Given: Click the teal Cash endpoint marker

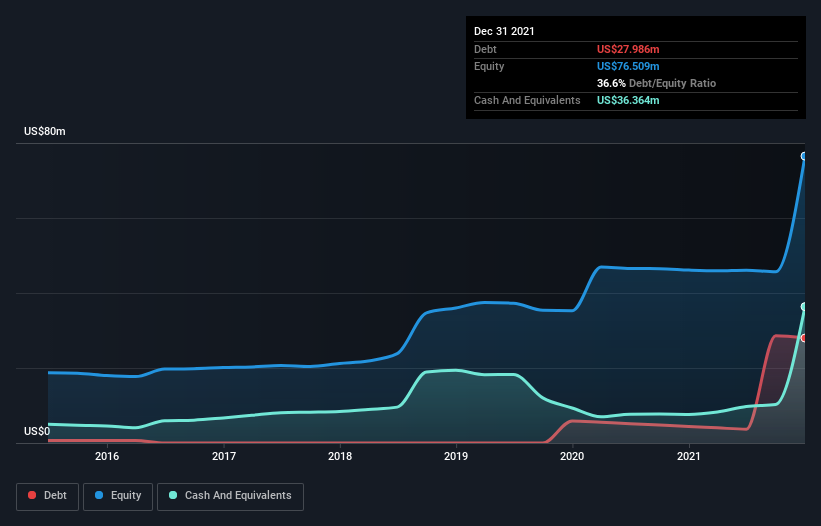Looking at the screenshot, I should coord(804,306).
